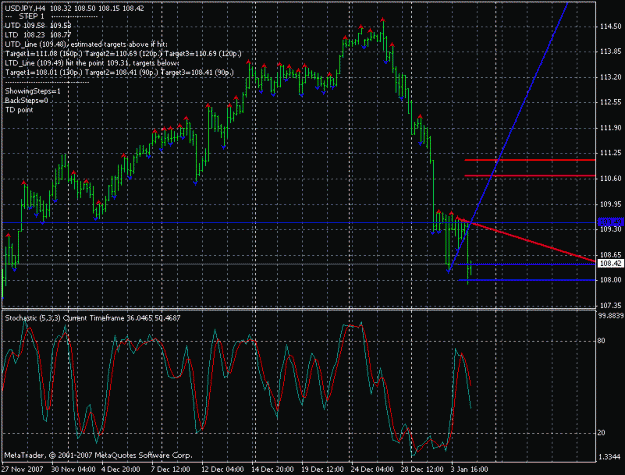Click the 113.85 price axis label
The image size is (625, 475).
pyautogui.click(x=610, y=52)
